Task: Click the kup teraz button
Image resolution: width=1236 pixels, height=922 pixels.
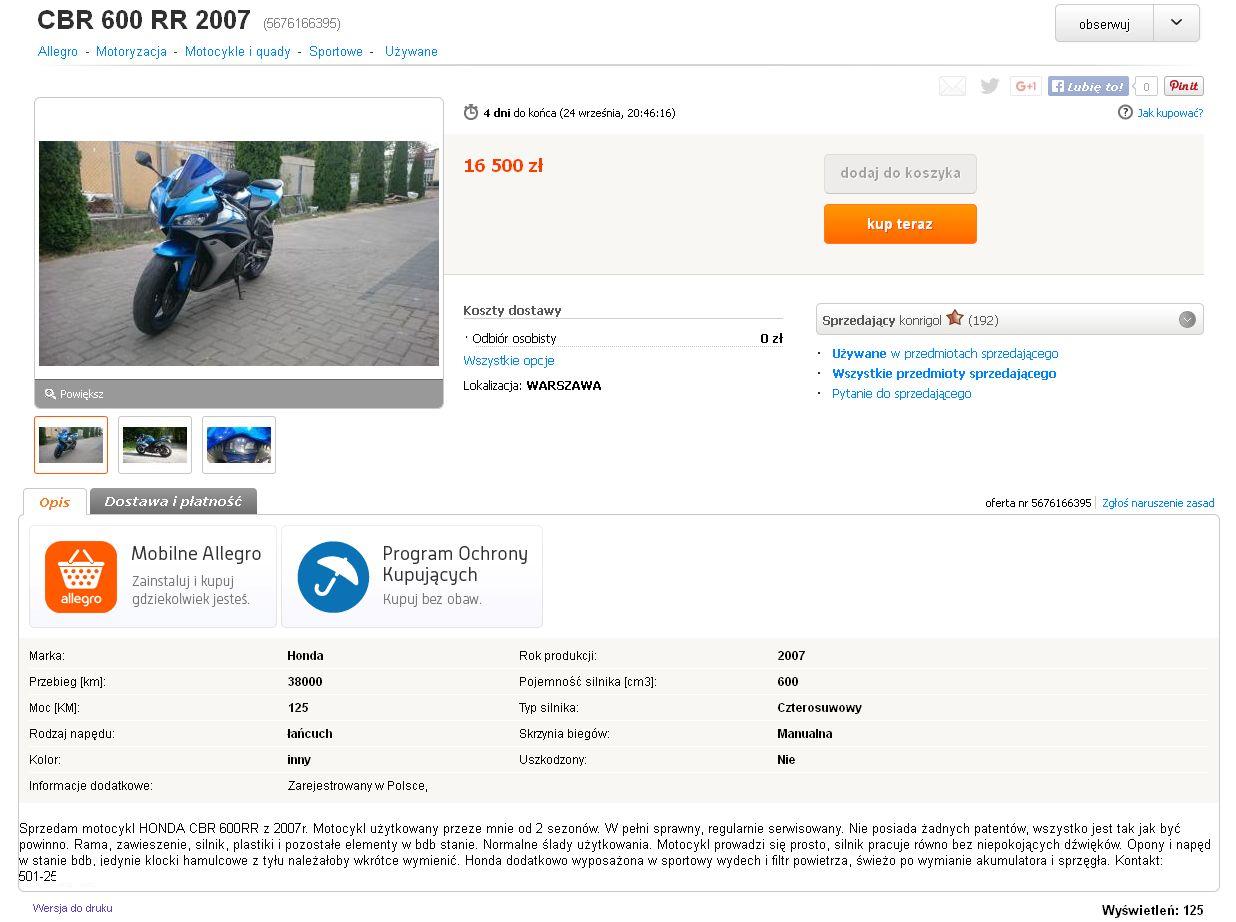Action: click(x=900, y=224)
